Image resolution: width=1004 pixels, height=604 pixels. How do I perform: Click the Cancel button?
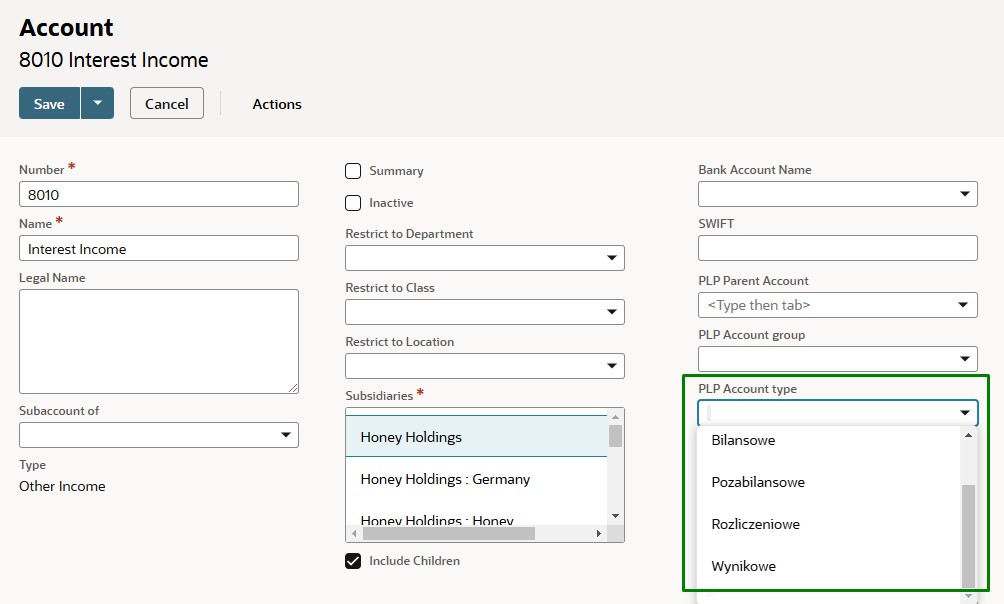167,104
